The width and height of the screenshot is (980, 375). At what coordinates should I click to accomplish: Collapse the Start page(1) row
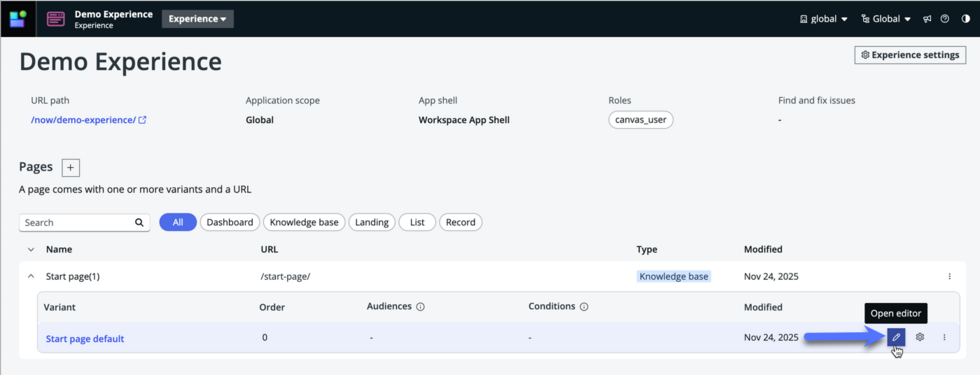(x=31, y=276)
